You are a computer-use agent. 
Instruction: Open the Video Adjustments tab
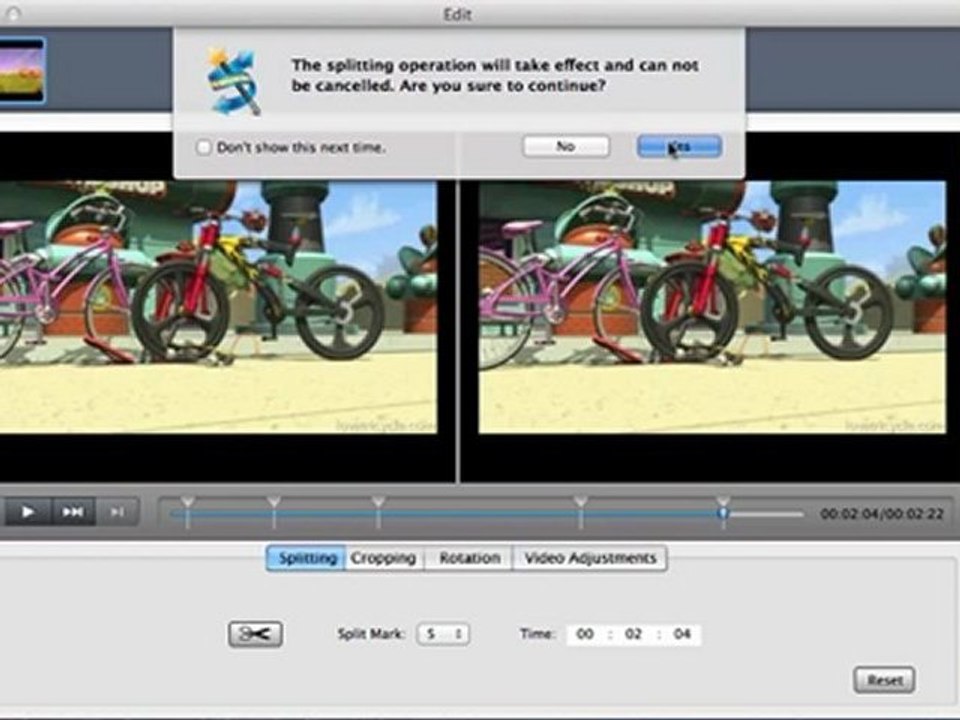tap(590, 558)
